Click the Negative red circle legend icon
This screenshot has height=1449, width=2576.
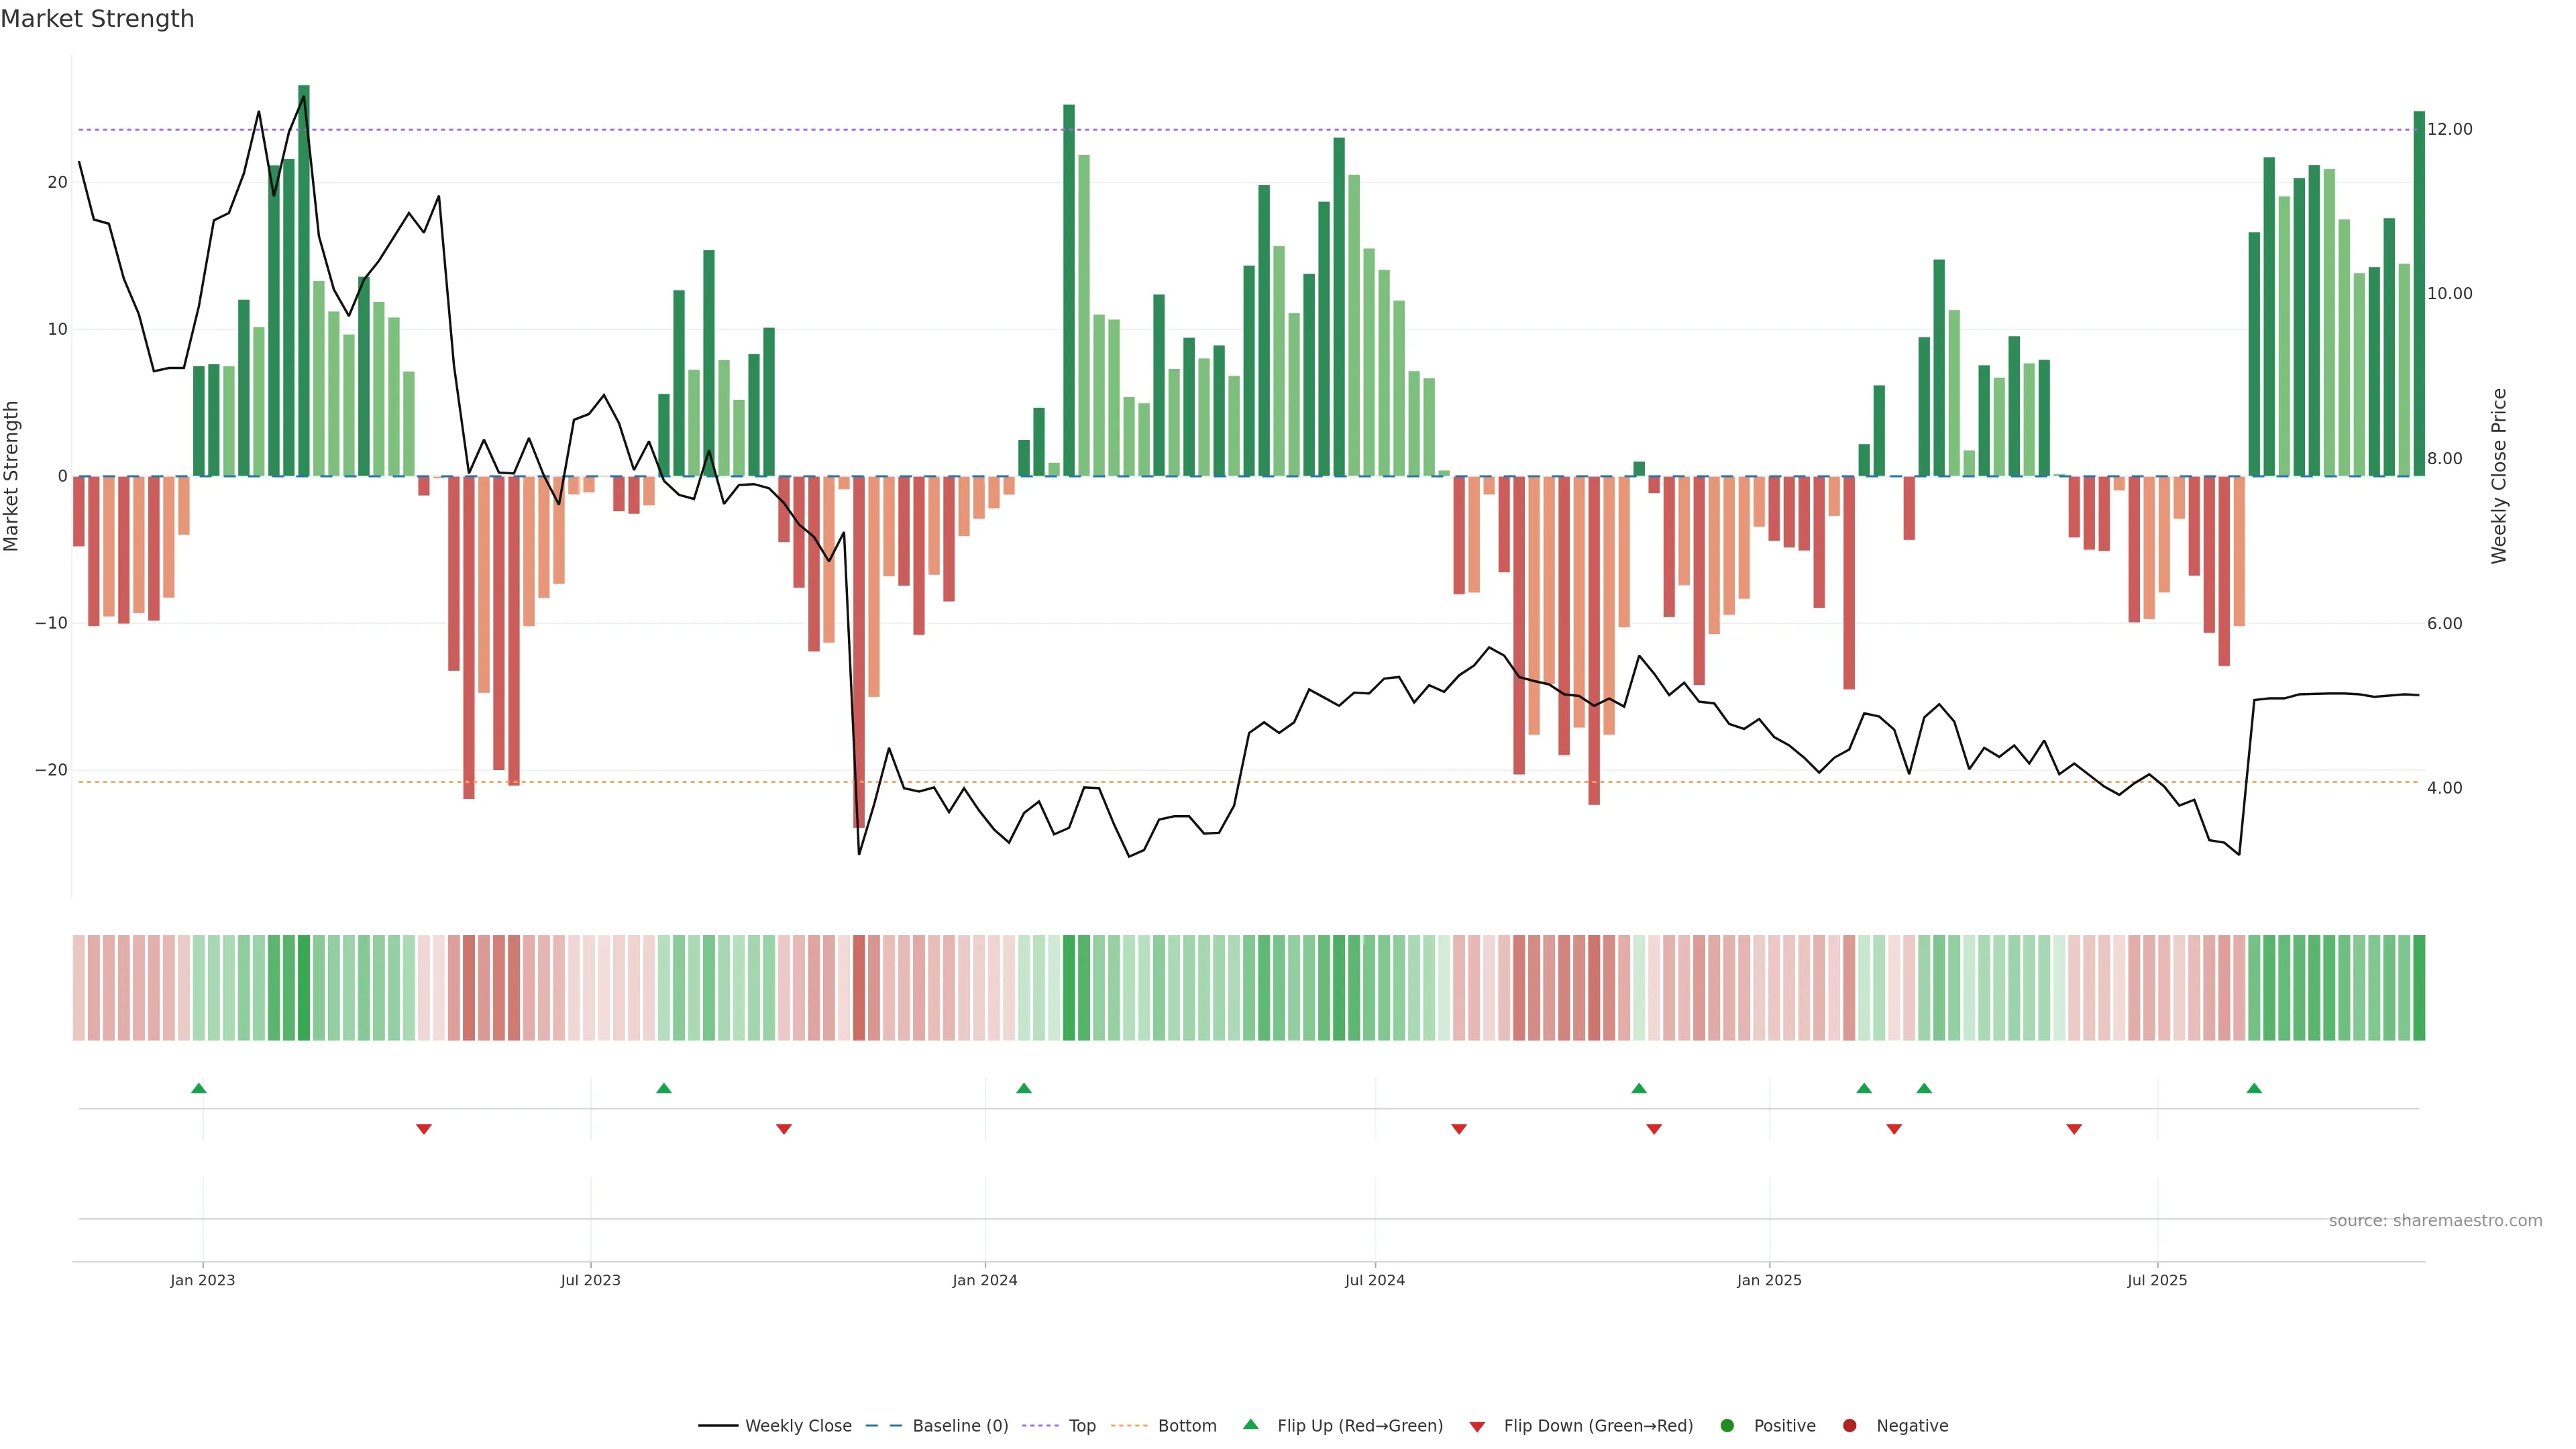(1849, 1425)
